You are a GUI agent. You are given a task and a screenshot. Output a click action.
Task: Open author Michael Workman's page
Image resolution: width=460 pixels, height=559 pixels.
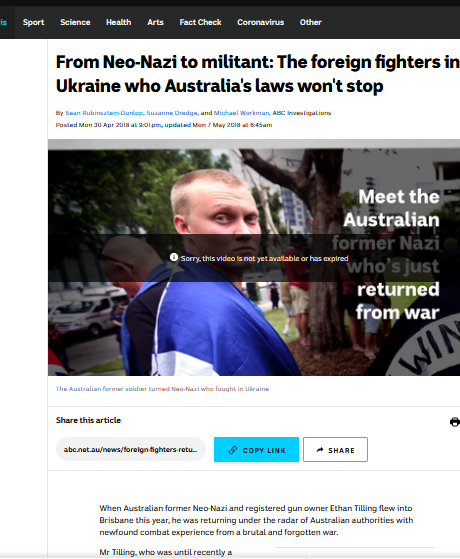click(241, 113)
